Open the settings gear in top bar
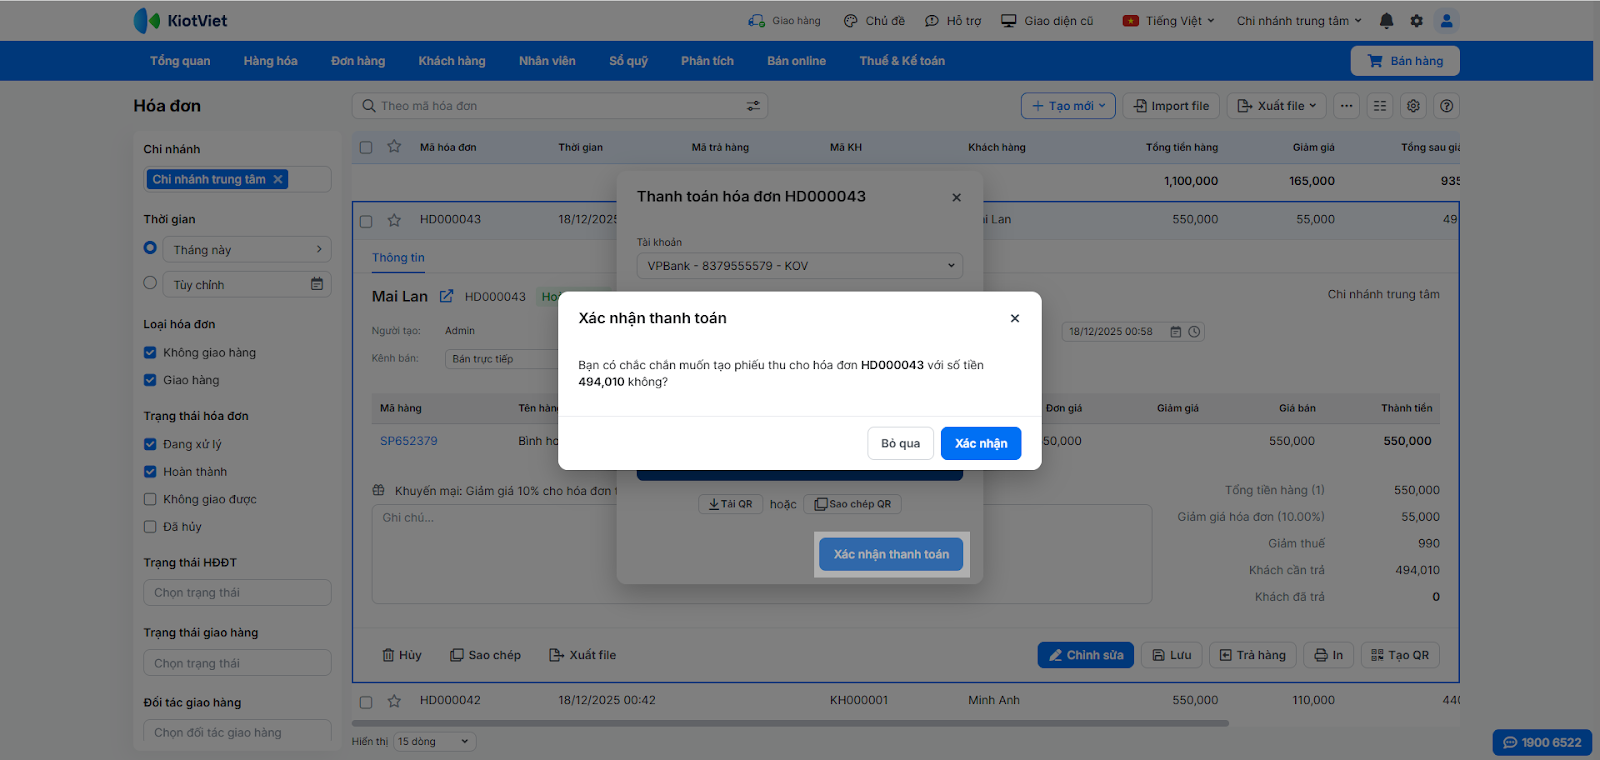This screenshot has height=760, width=1600. 1416,20
